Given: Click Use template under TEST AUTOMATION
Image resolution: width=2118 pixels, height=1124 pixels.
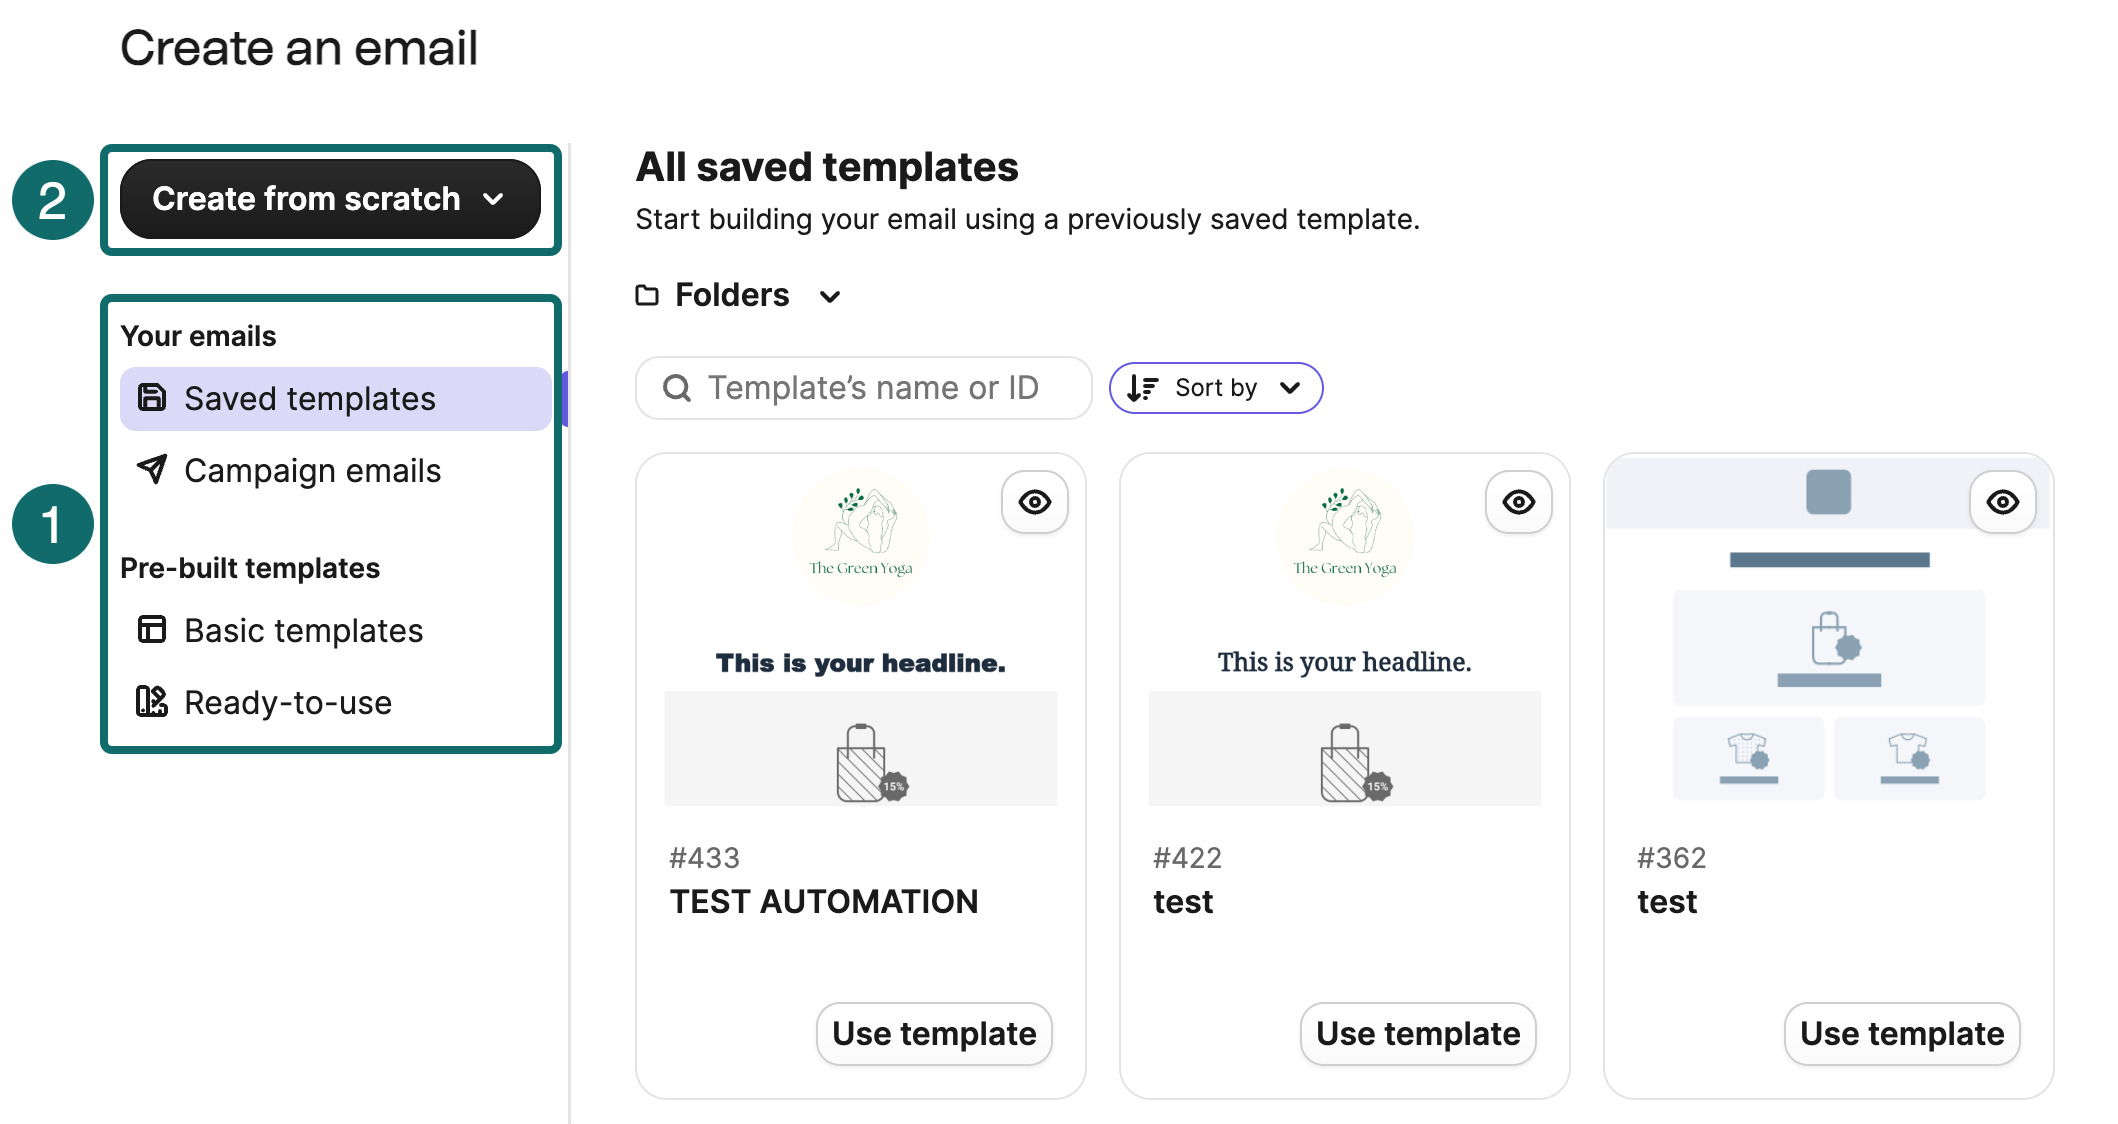Looking at the screenshot, I should point(933,1034).
